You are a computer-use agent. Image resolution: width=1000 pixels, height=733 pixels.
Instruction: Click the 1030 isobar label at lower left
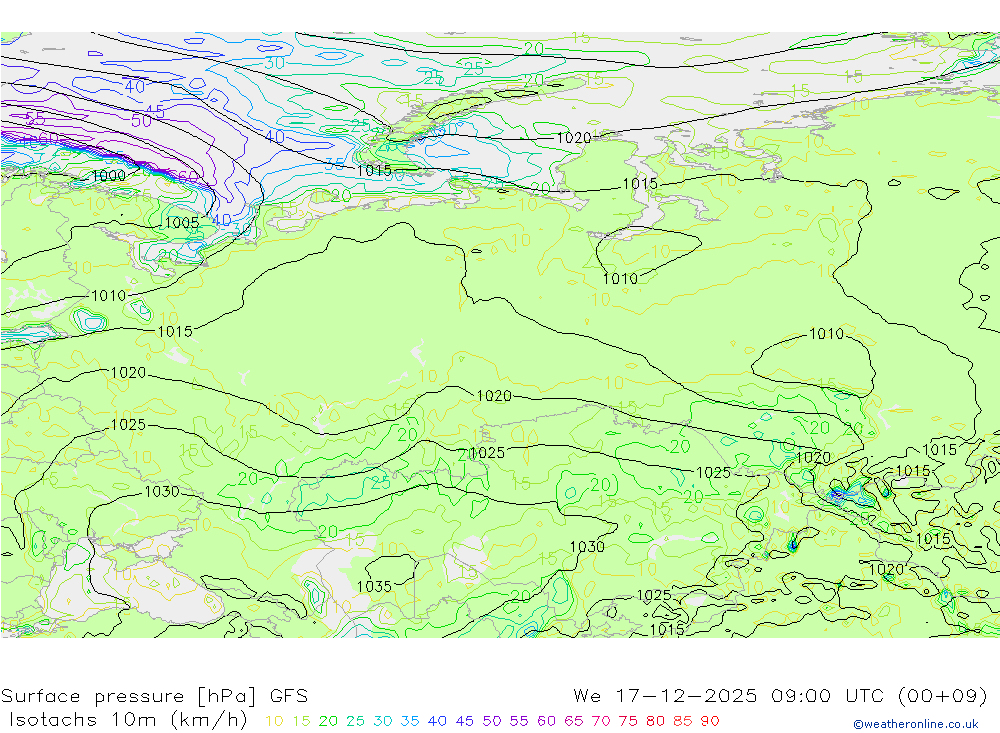point(162,491)
